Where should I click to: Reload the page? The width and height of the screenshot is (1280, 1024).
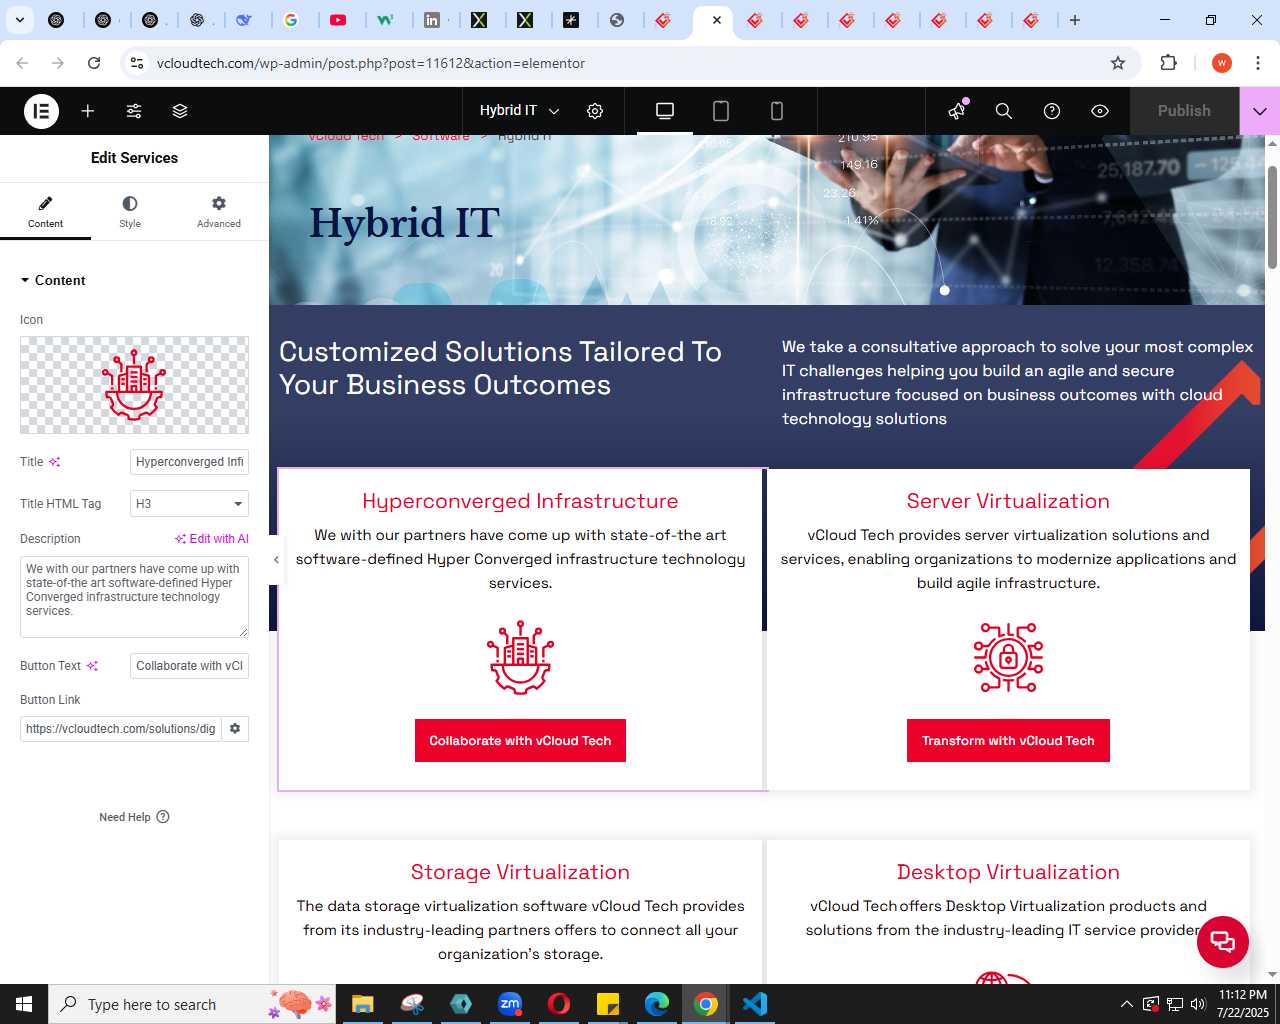point(94,63)
